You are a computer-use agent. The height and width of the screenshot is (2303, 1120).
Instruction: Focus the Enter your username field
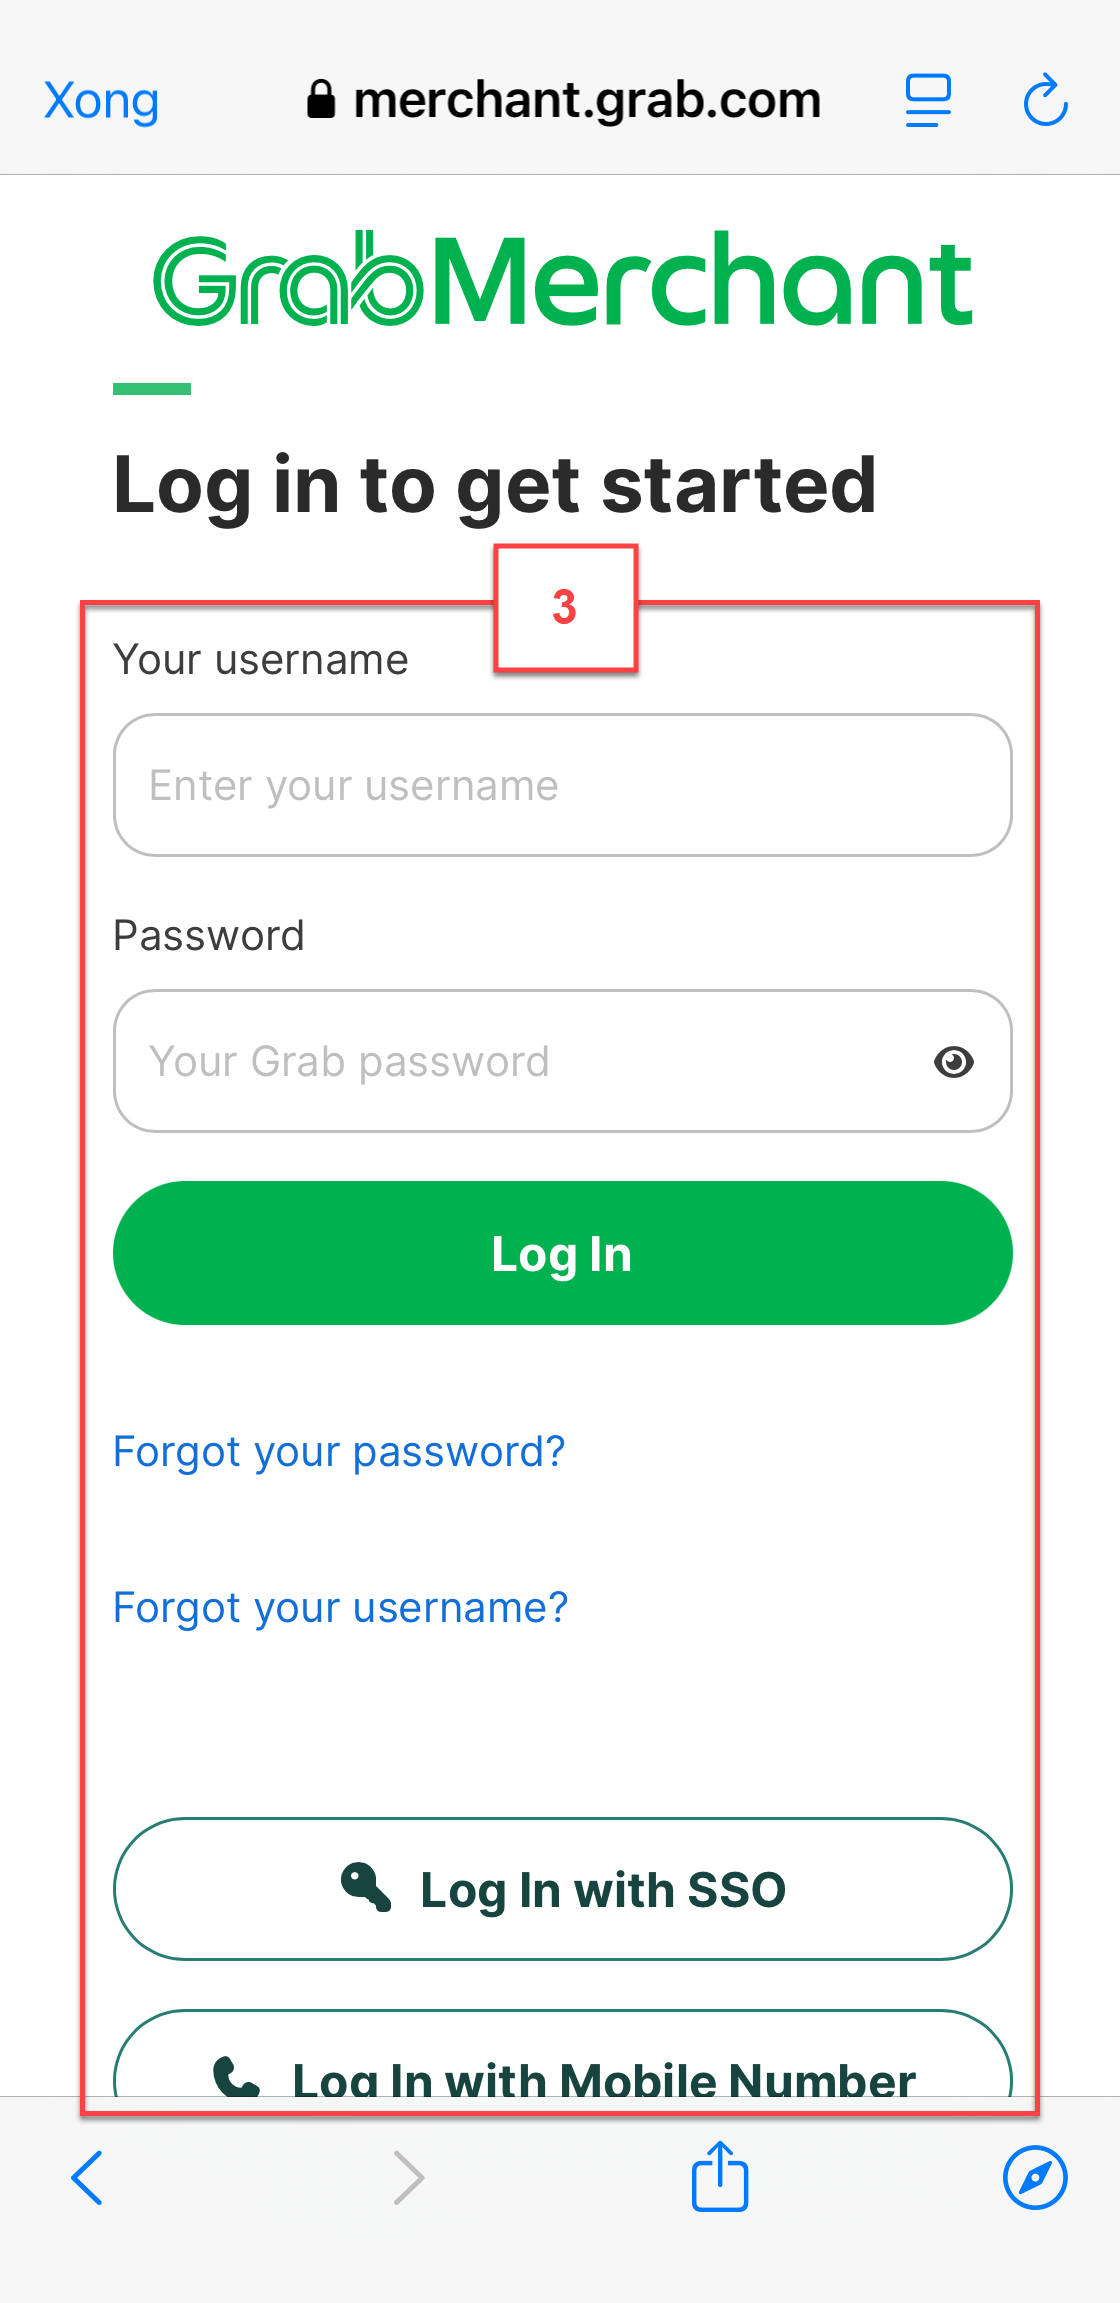point(563,785)
